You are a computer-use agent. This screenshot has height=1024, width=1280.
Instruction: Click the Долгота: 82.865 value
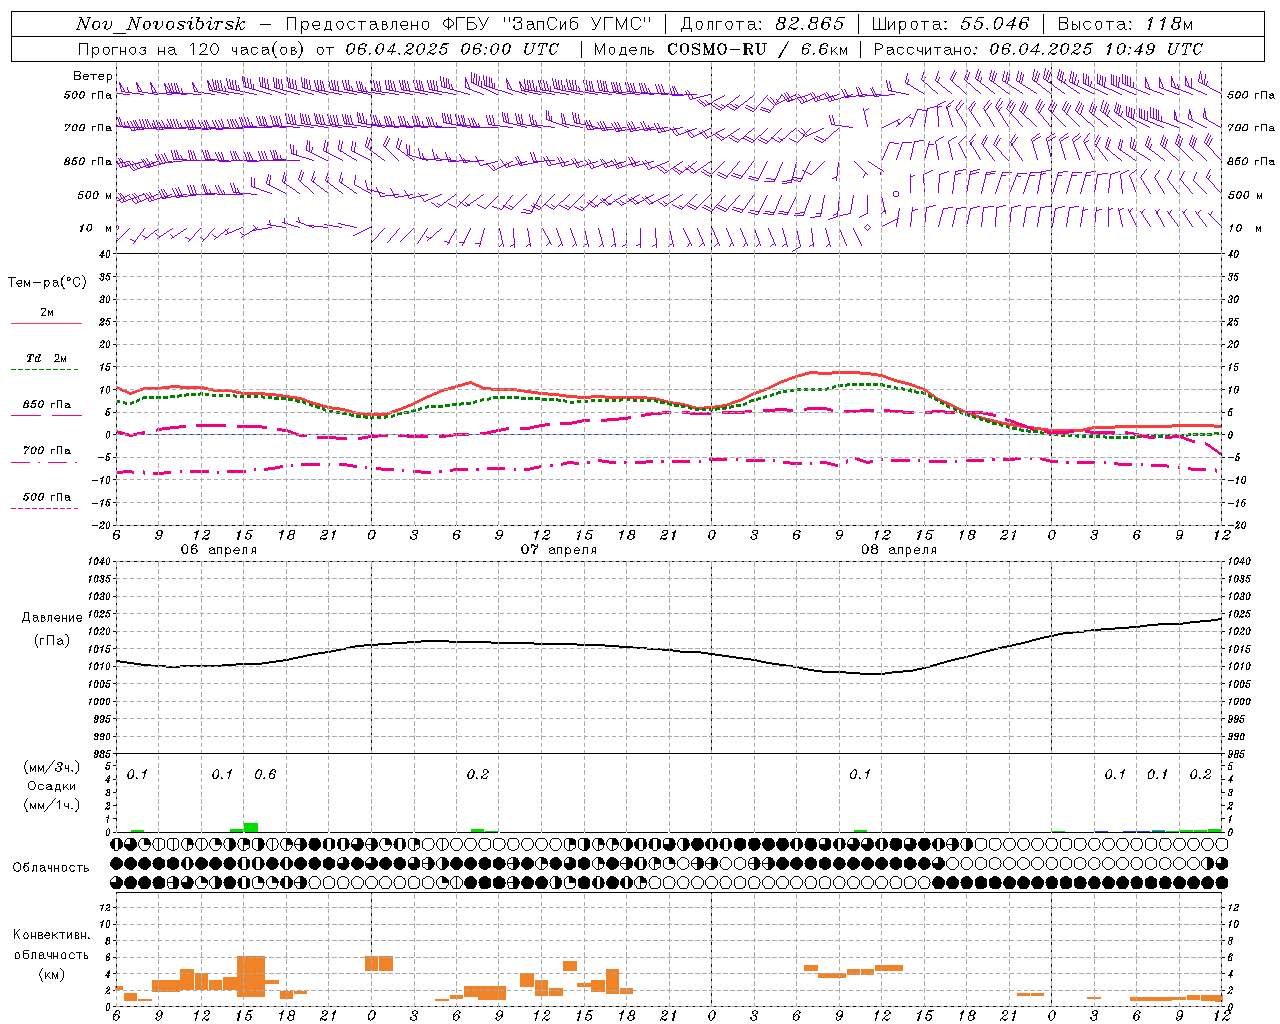[762, 24]
